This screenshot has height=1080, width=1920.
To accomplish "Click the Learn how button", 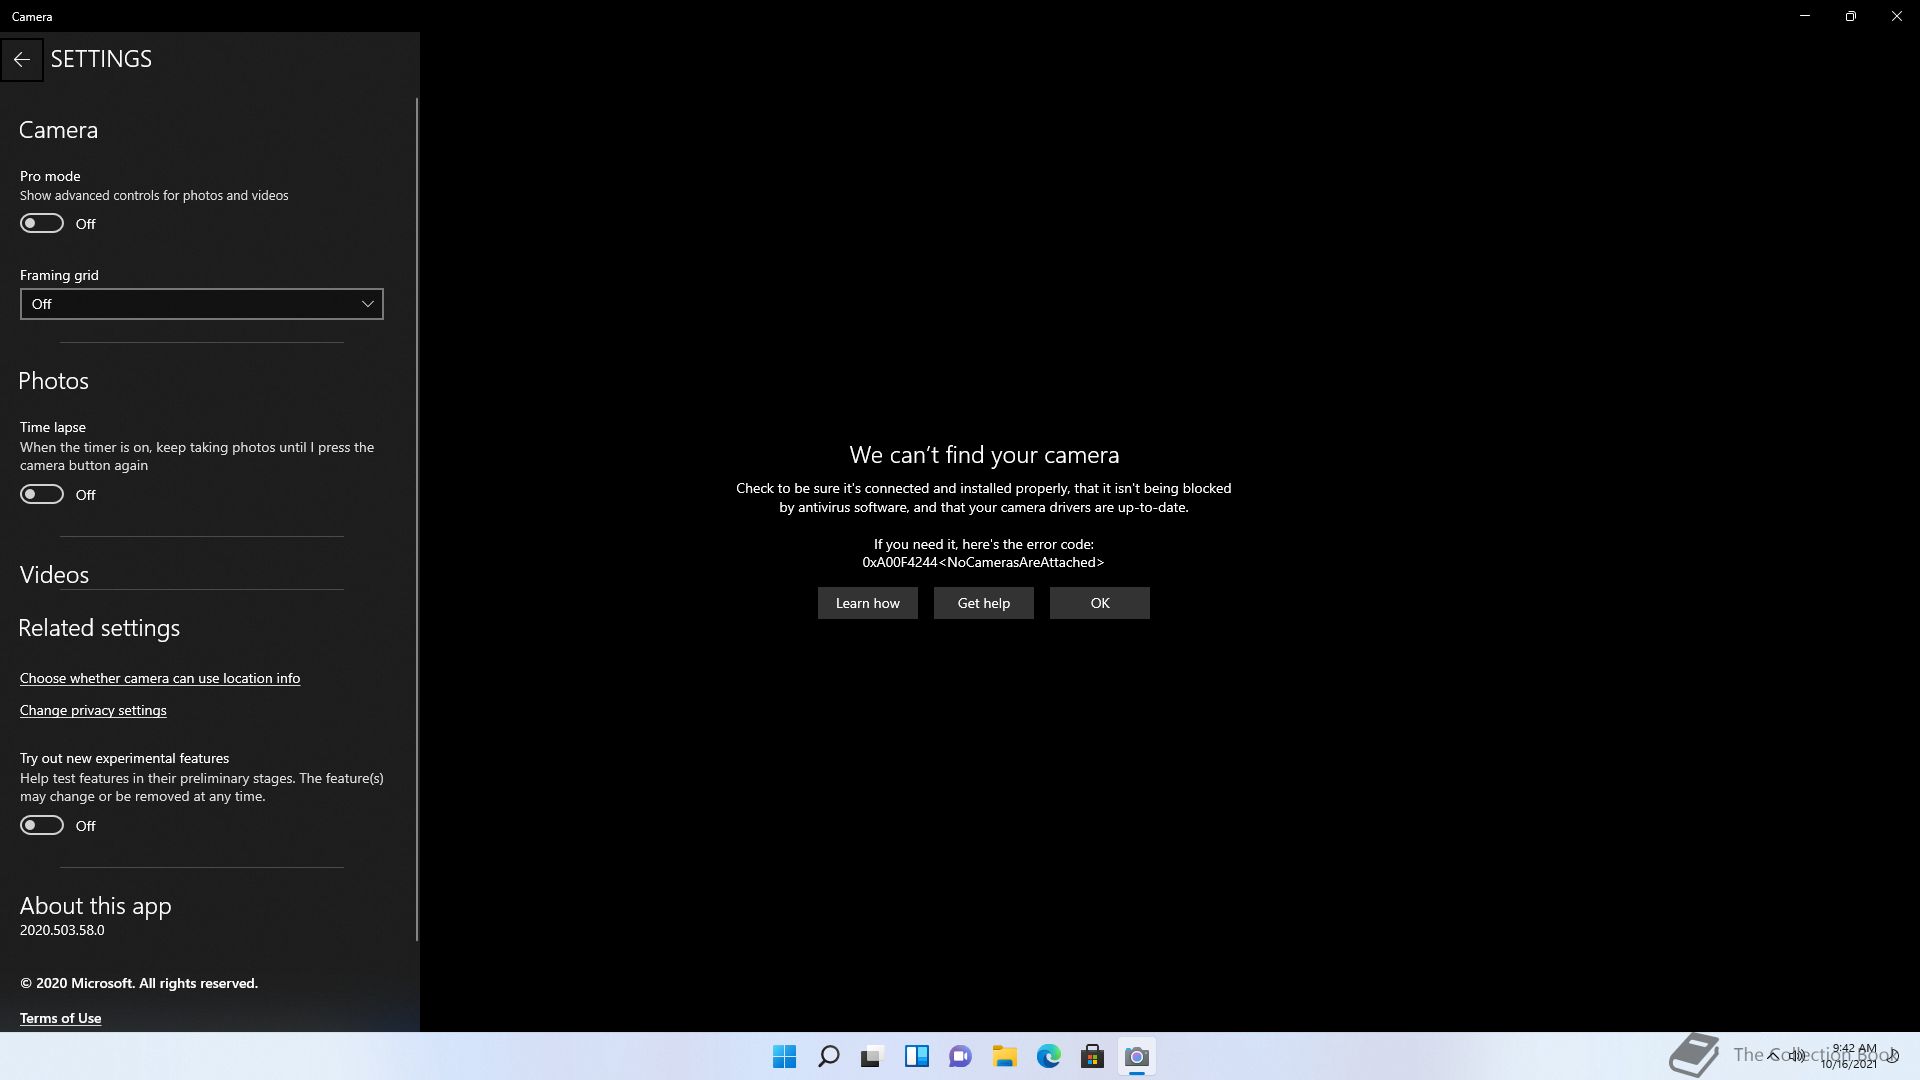I will [x=867, y=603].
